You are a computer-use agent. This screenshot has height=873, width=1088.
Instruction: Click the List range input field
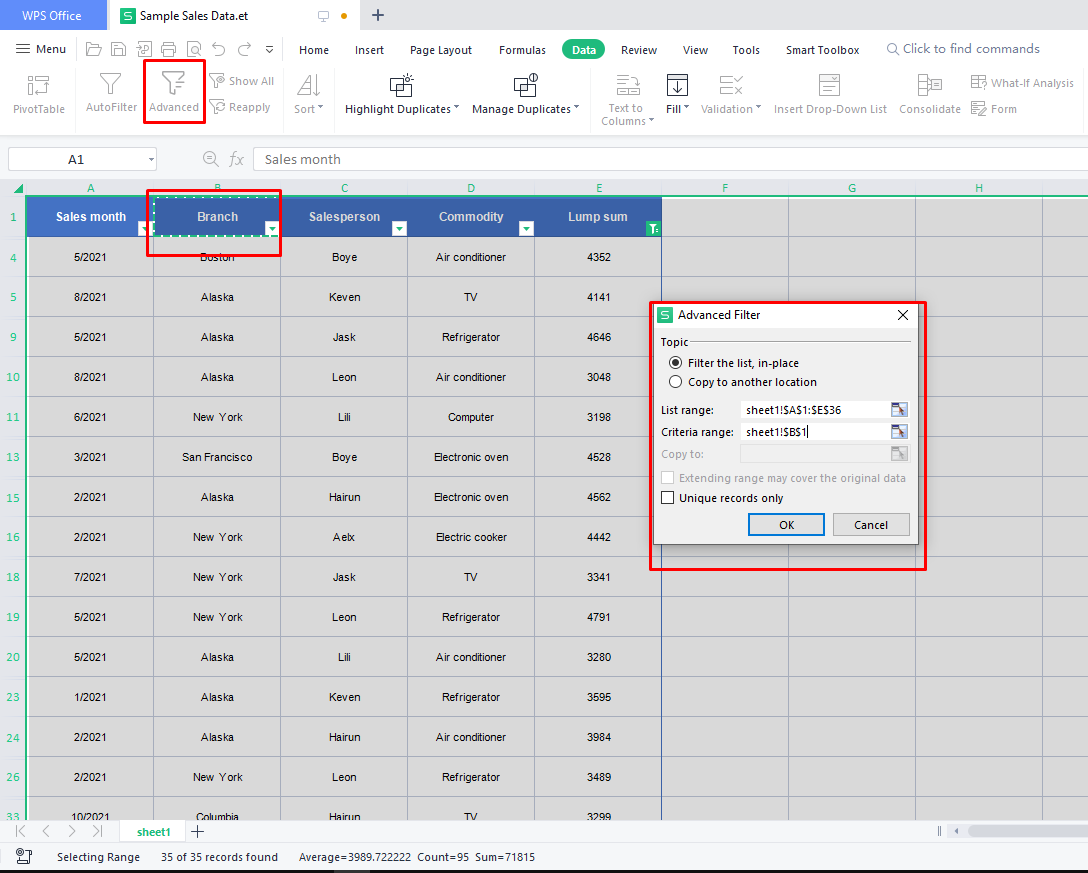[x=815, y=409]
